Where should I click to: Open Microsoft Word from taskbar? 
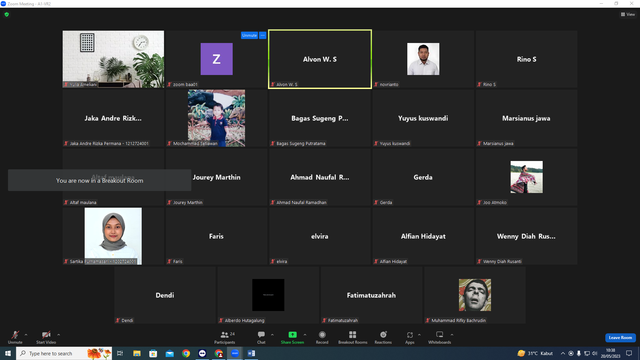[x=251, y=353]
